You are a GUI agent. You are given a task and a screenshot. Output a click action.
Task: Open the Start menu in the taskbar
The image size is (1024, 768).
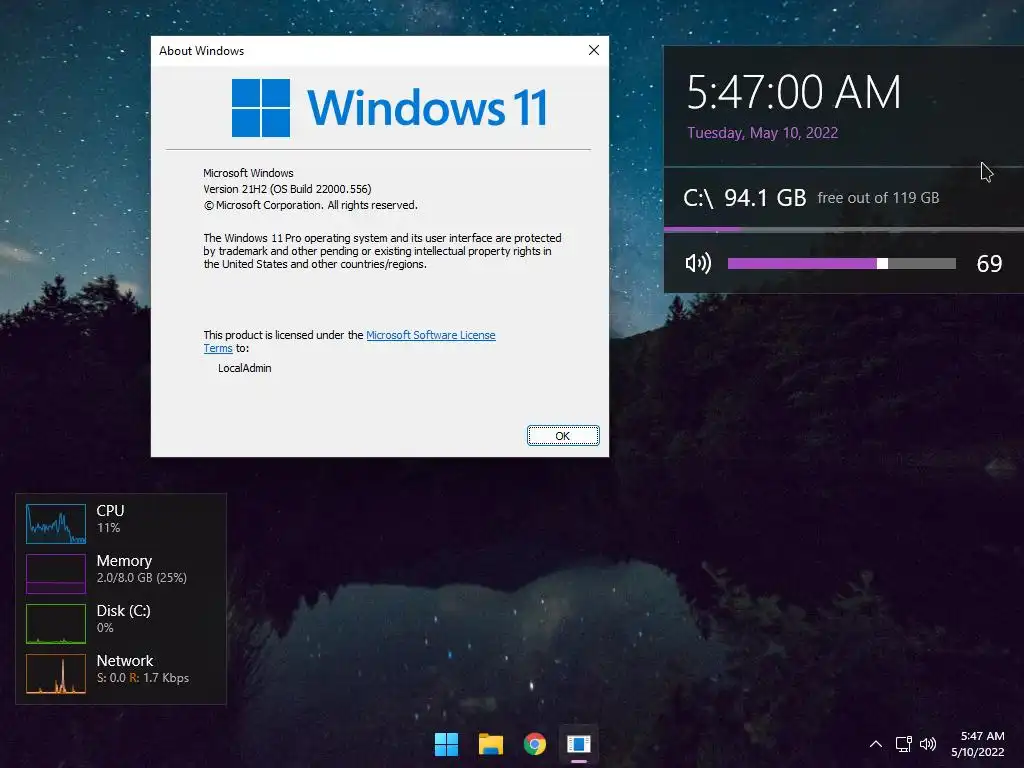(447, 744)
